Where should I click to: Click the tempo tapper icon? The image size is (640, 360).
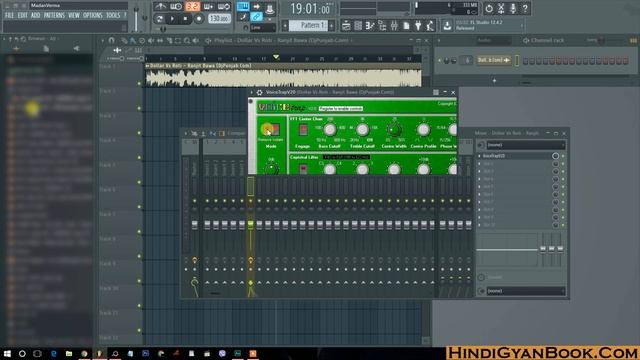click(x=430, y=26)
